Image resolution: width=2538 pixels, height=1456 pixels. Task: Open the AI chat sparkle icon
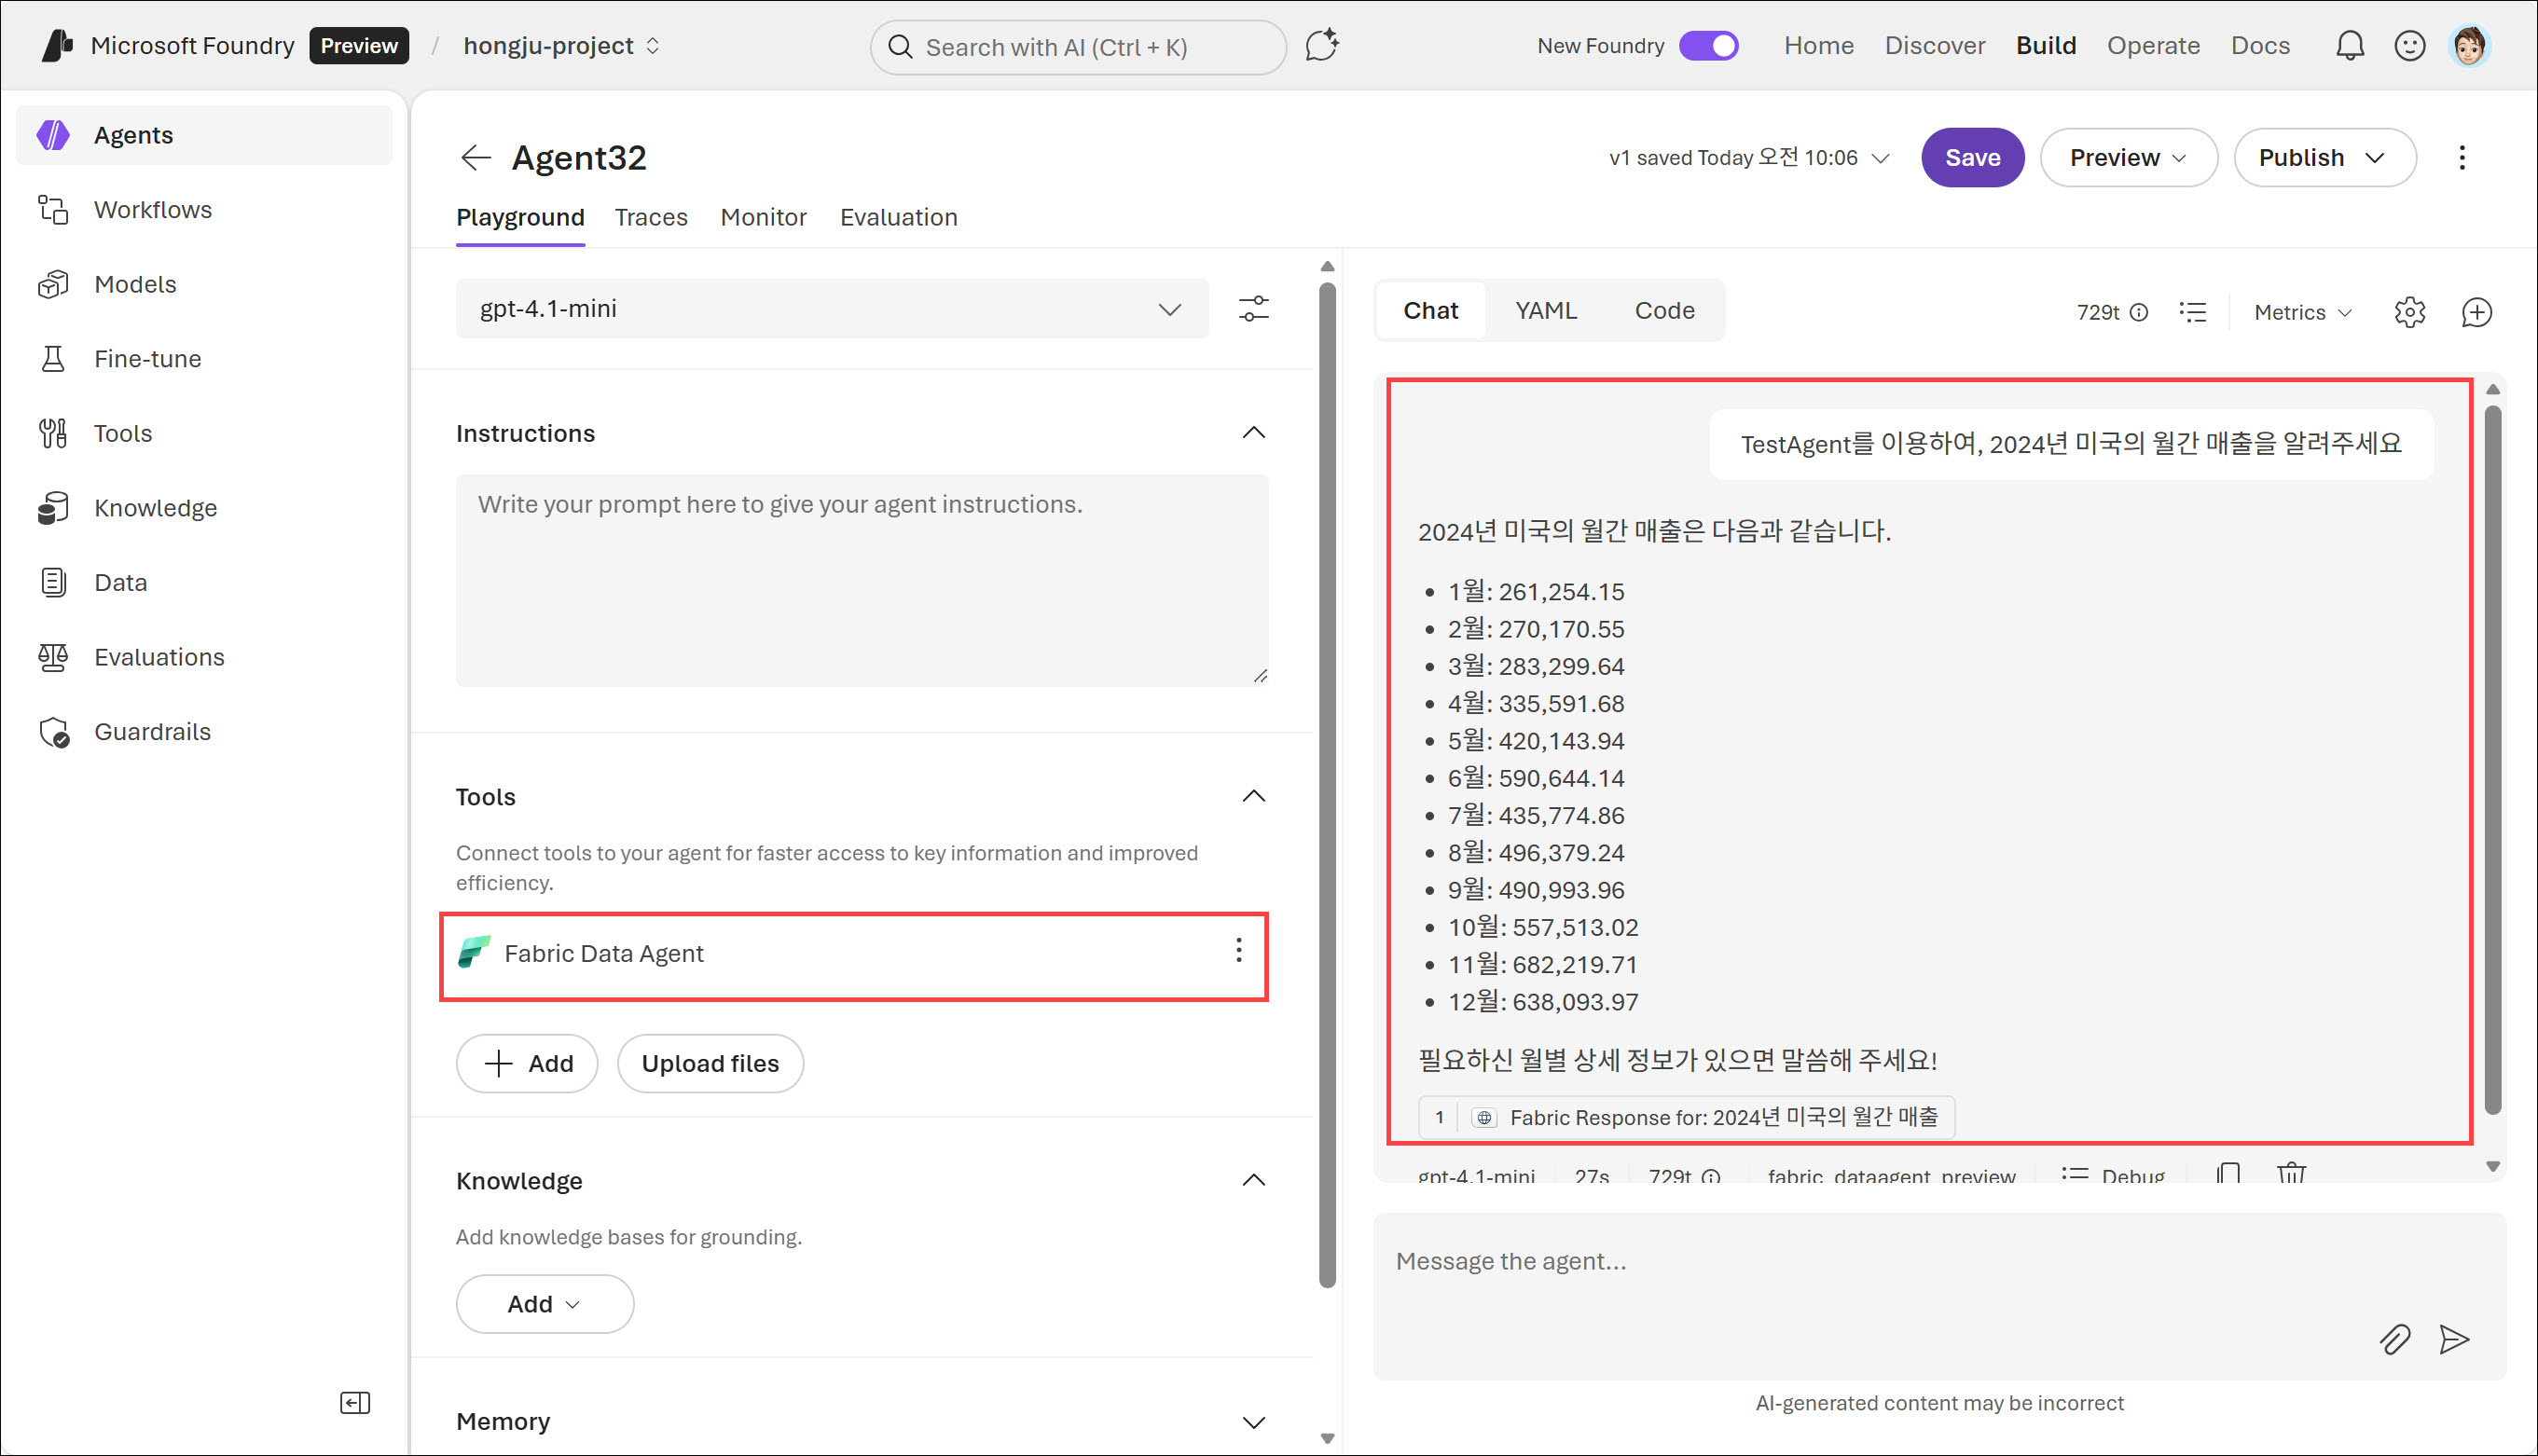1322,46
